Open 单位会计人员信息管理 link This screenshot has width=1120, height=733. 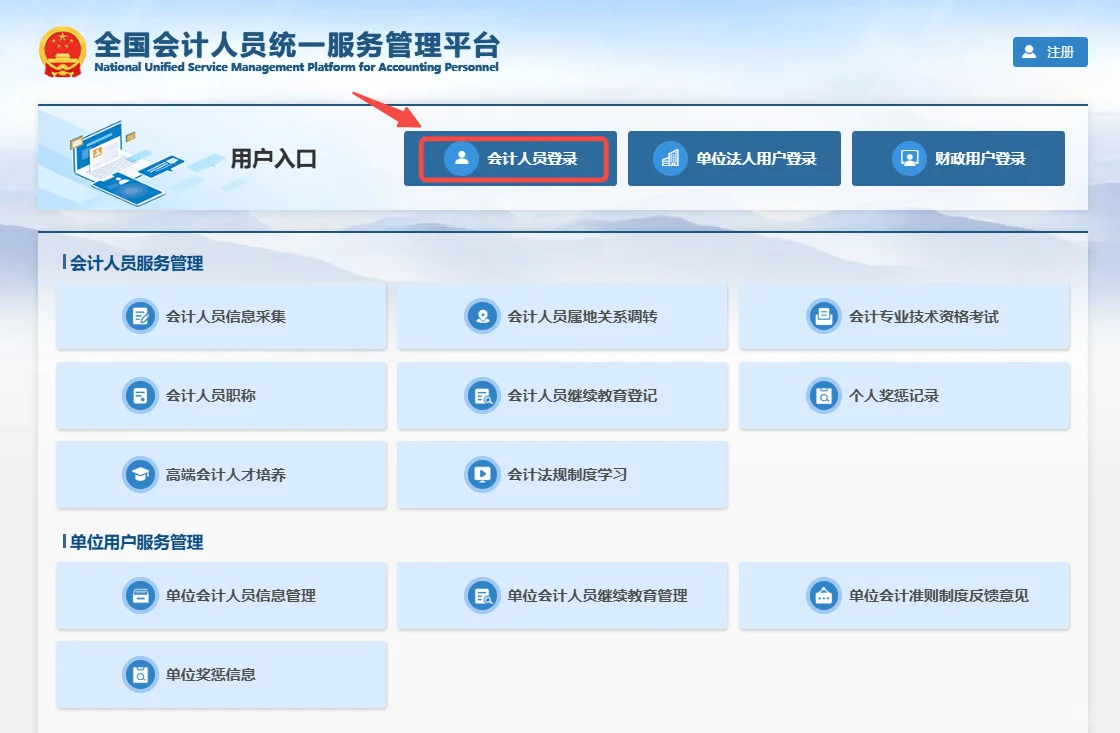[221, 595]
